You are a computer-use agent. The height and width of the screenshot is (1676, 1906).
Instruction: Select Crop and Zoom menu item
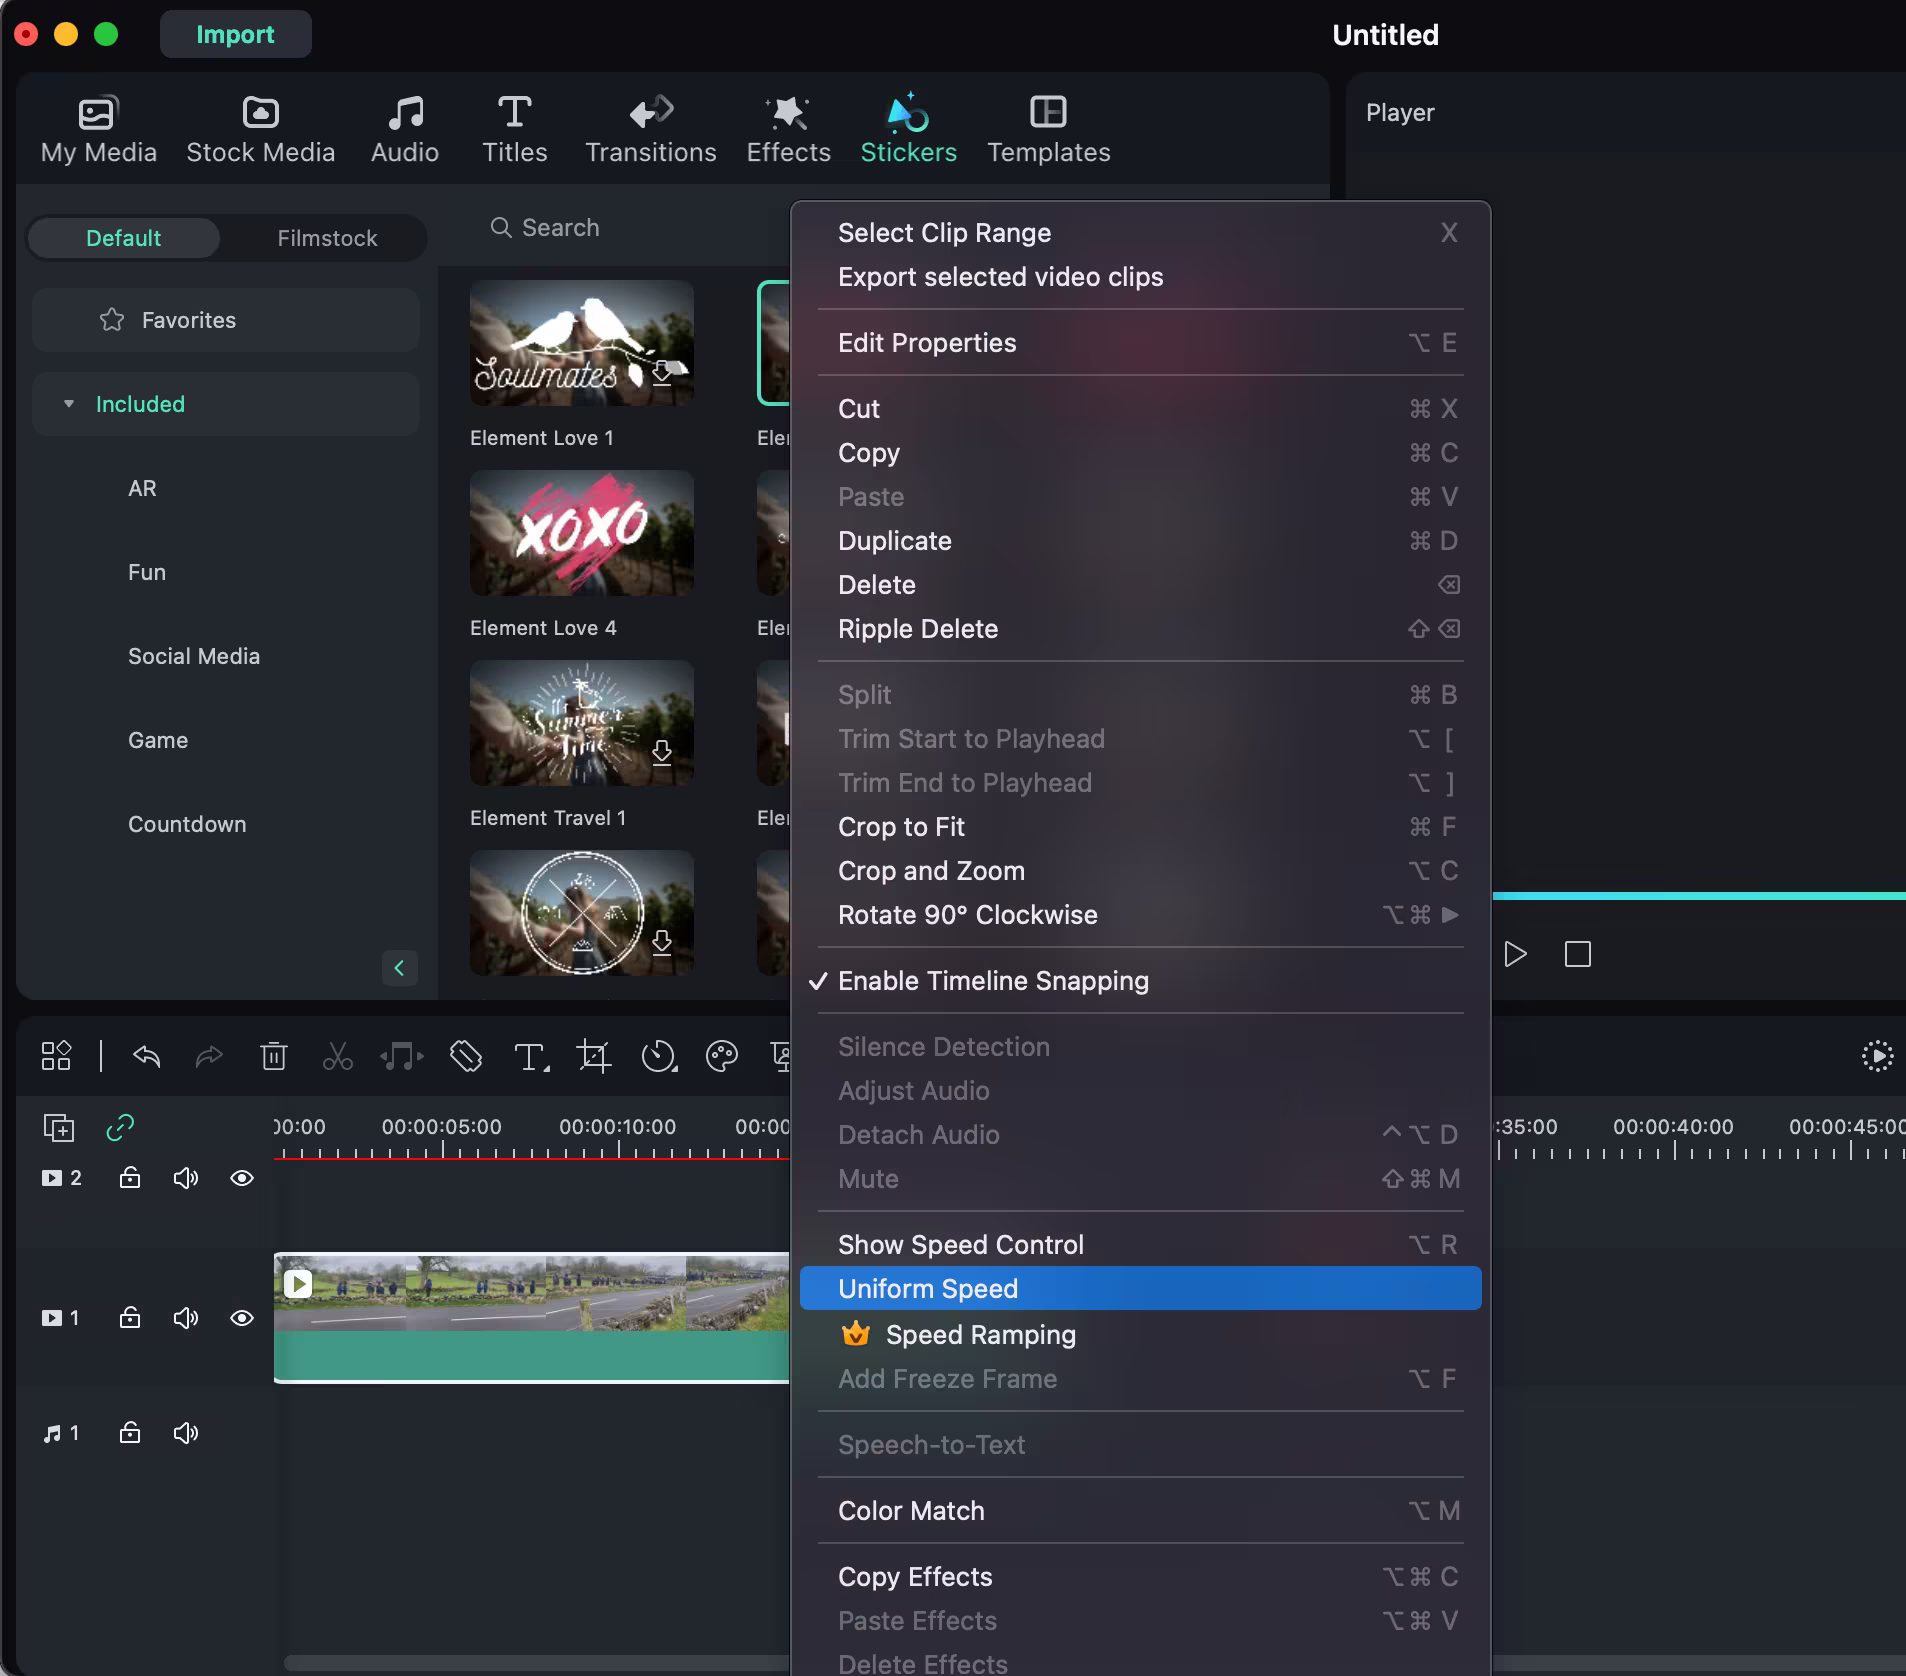931,871
